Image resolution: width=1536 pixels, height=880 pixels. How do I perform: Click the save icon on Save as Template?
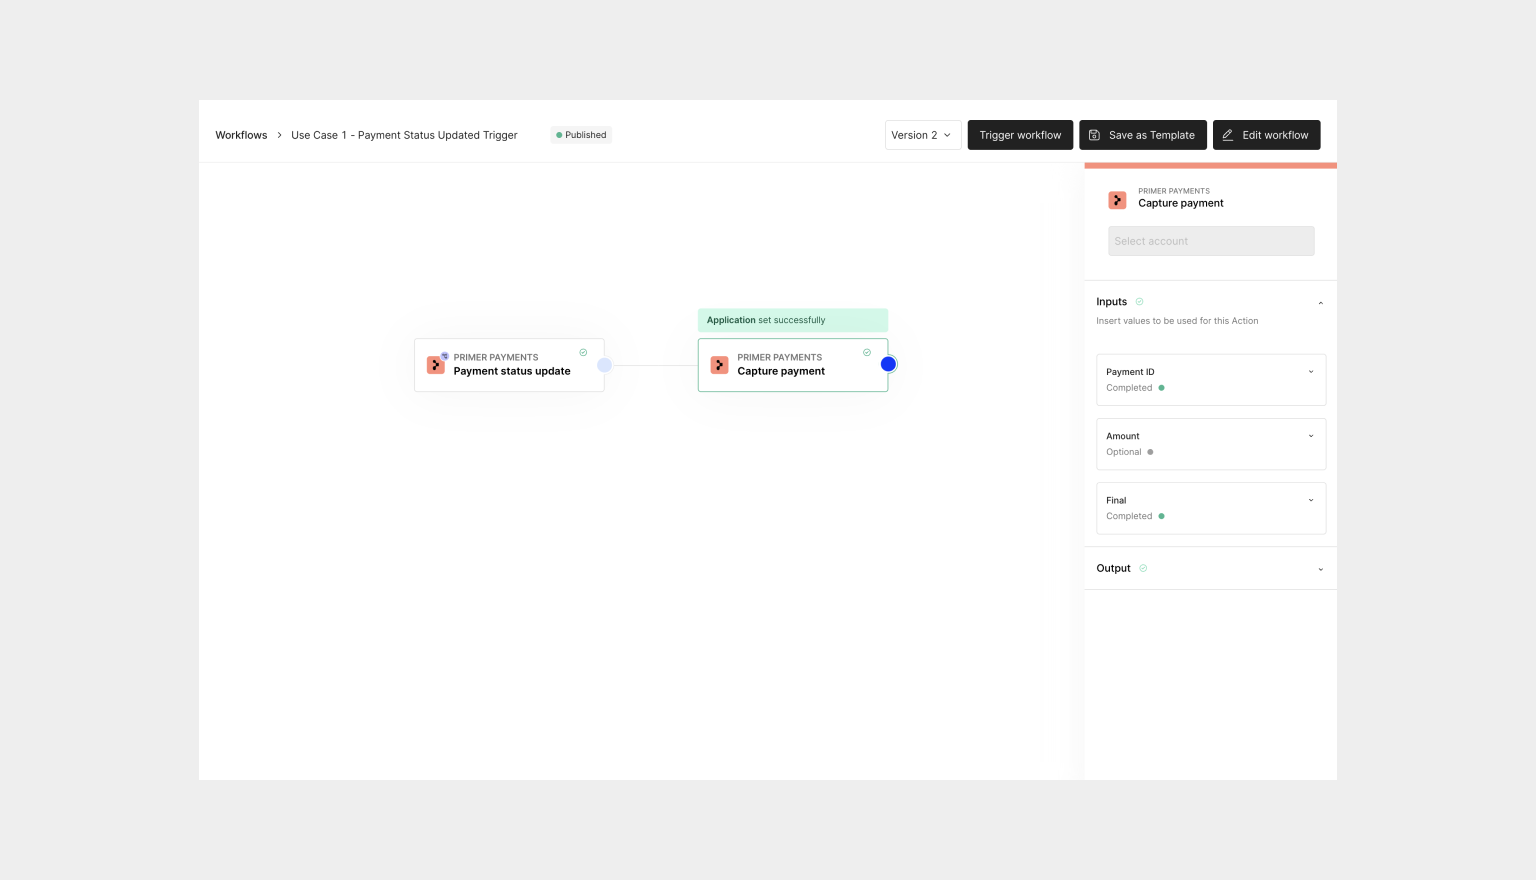click(x=1094, y=135)
